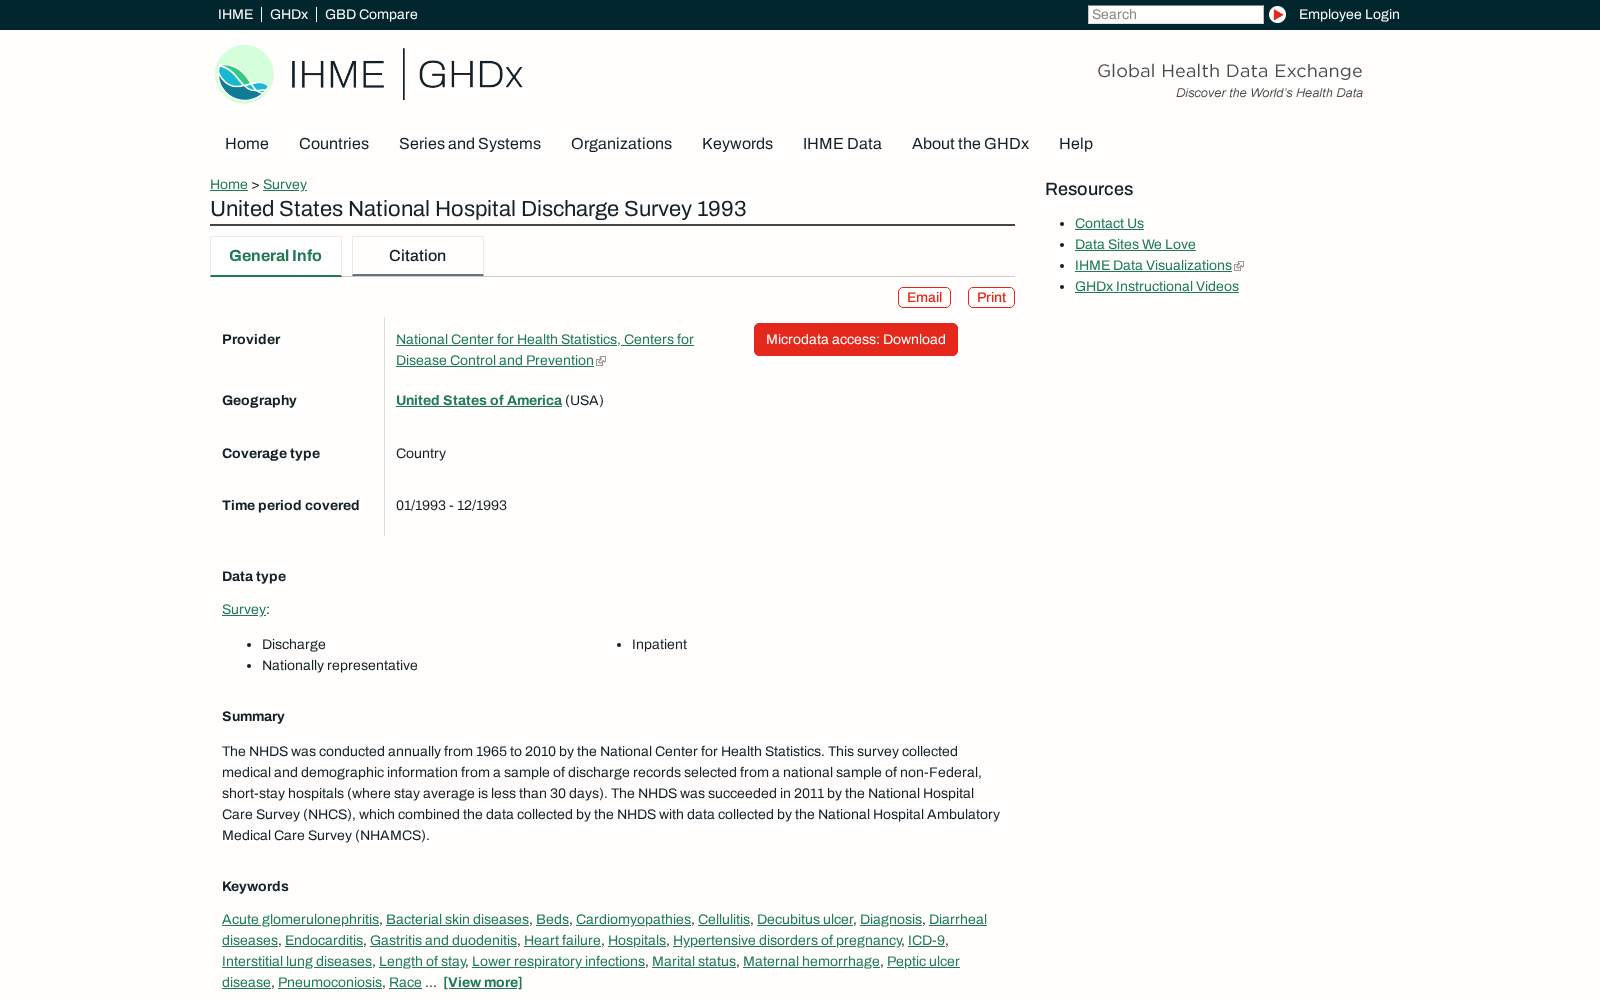Open the Race keyword link
The height and width of the screenshot is (1000, 1600).
pos(405,982)
